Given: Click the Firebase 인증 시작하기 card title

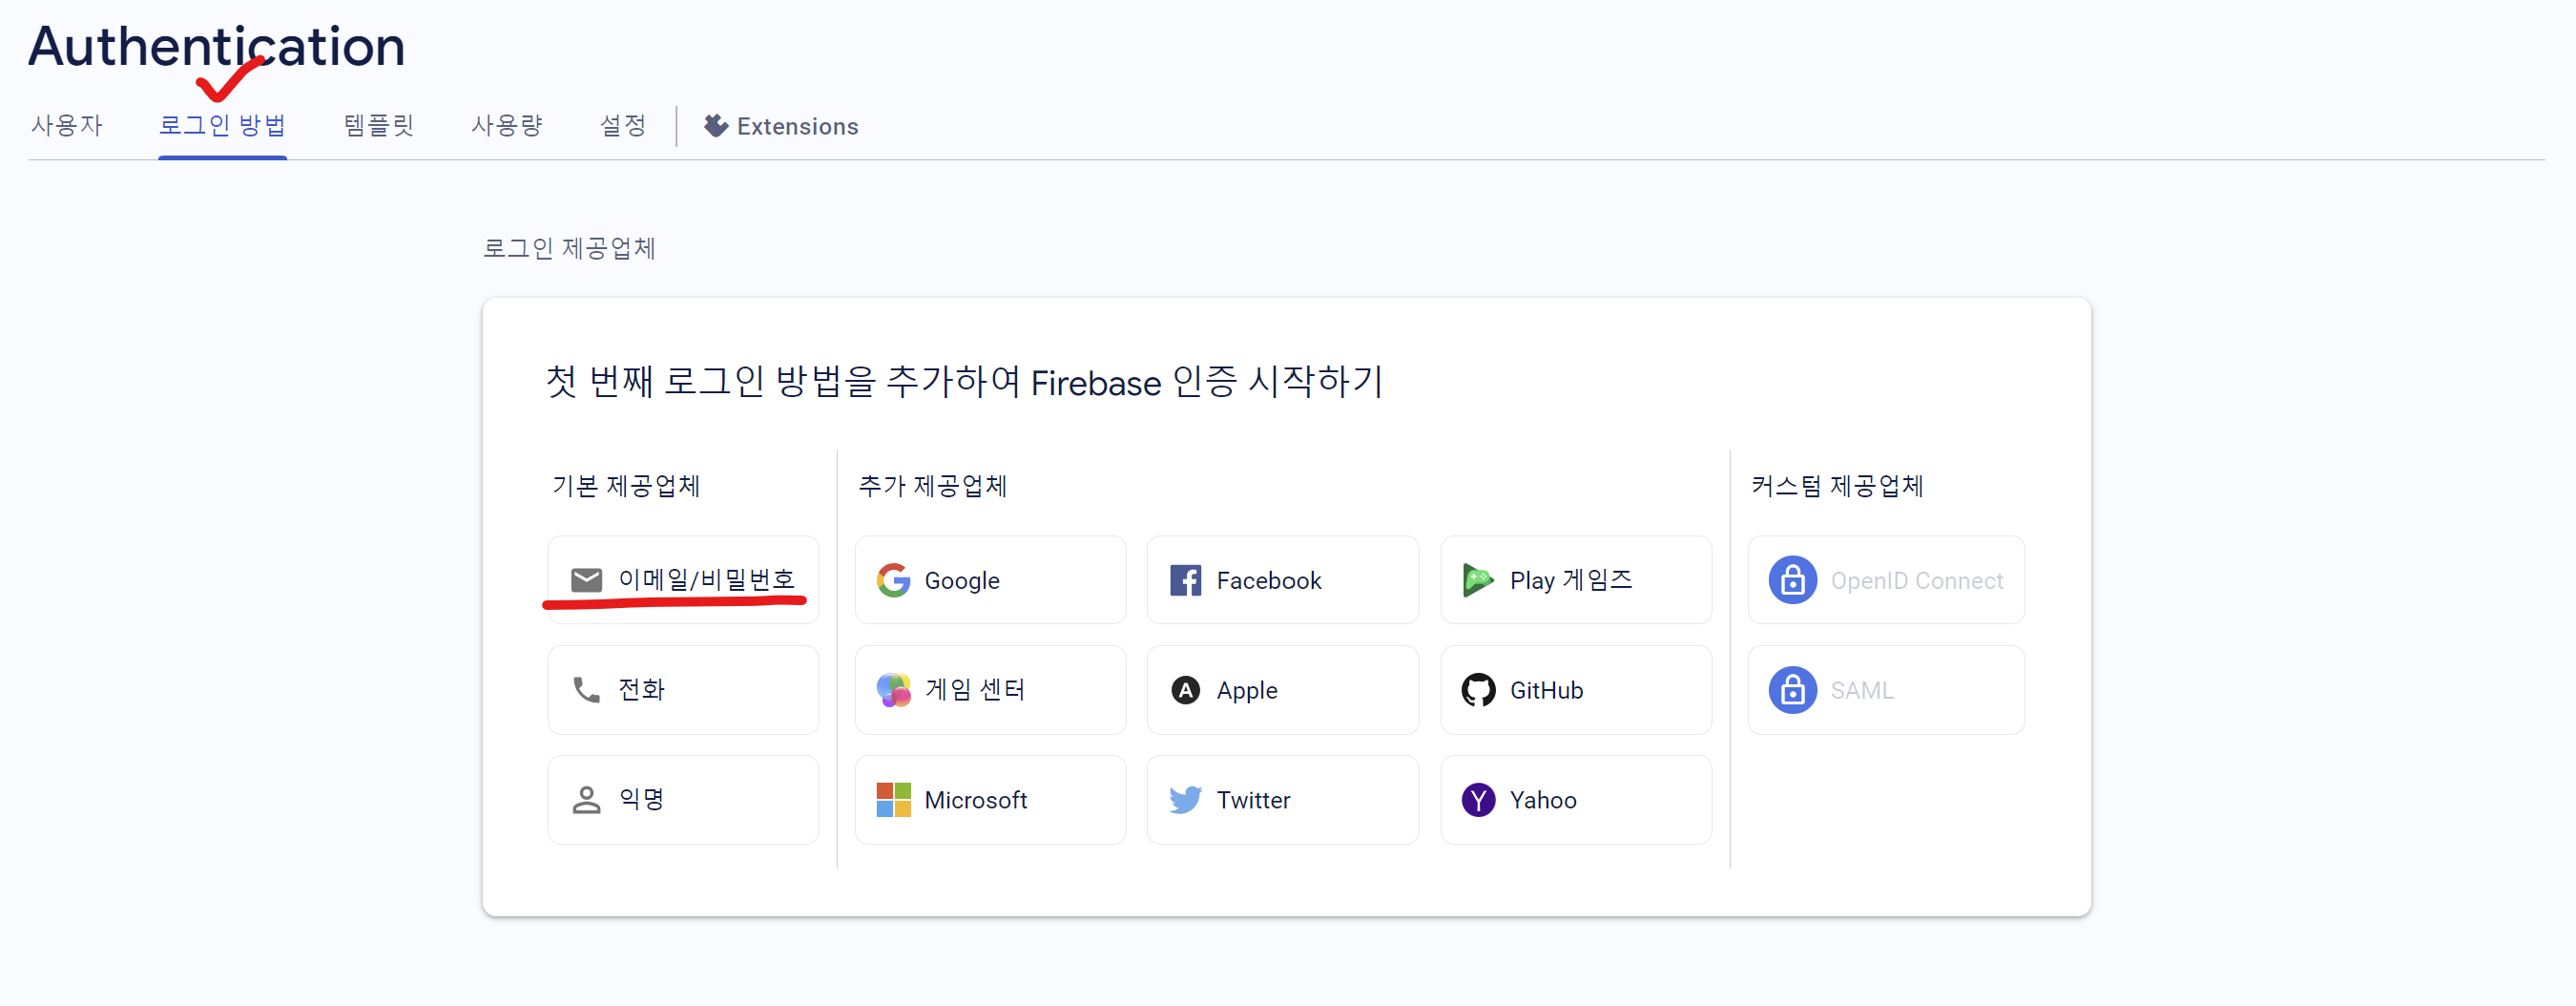Looking at the screenshot, I should [x=964, y=382].
